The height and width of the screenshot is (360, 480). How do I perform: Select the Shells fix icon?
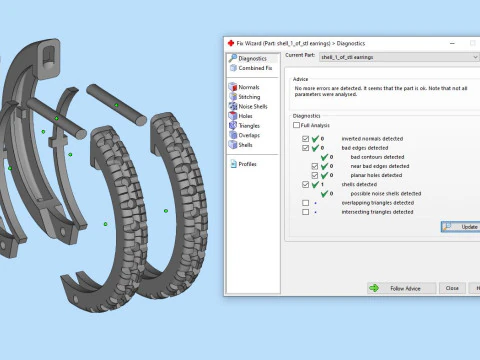click(233, 145)
